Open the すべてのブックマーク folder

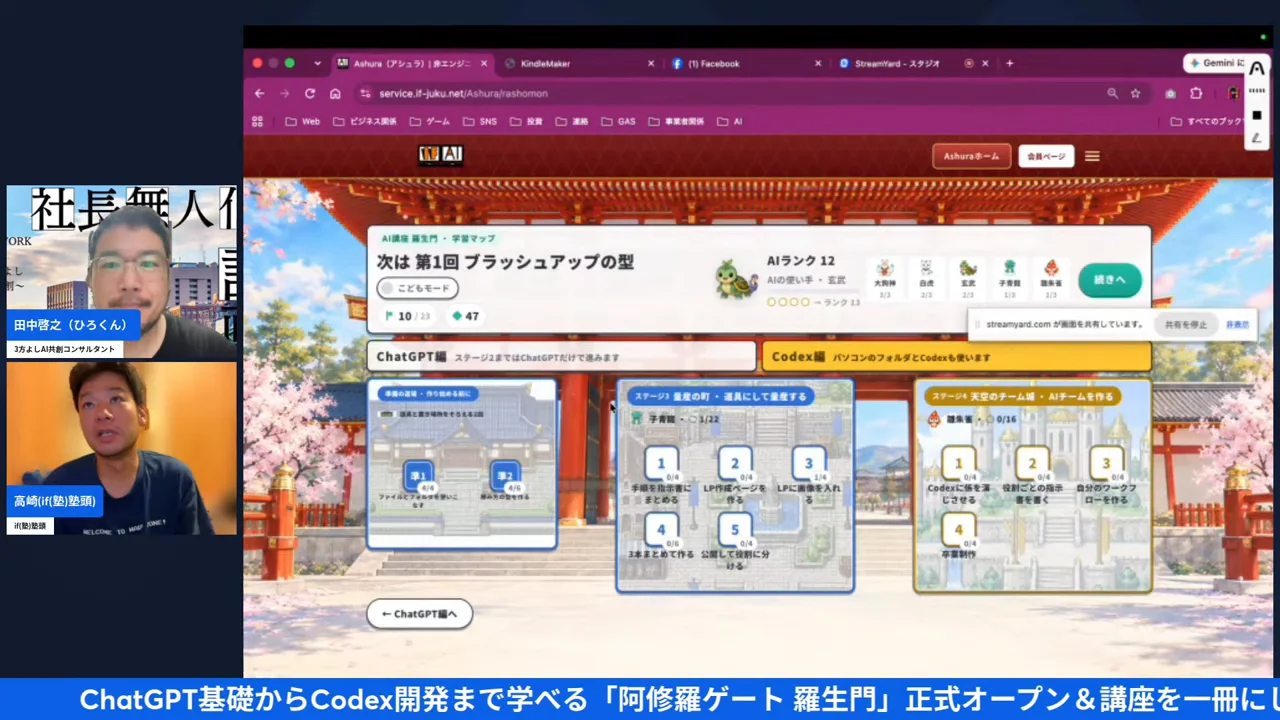coord(1207,121)
